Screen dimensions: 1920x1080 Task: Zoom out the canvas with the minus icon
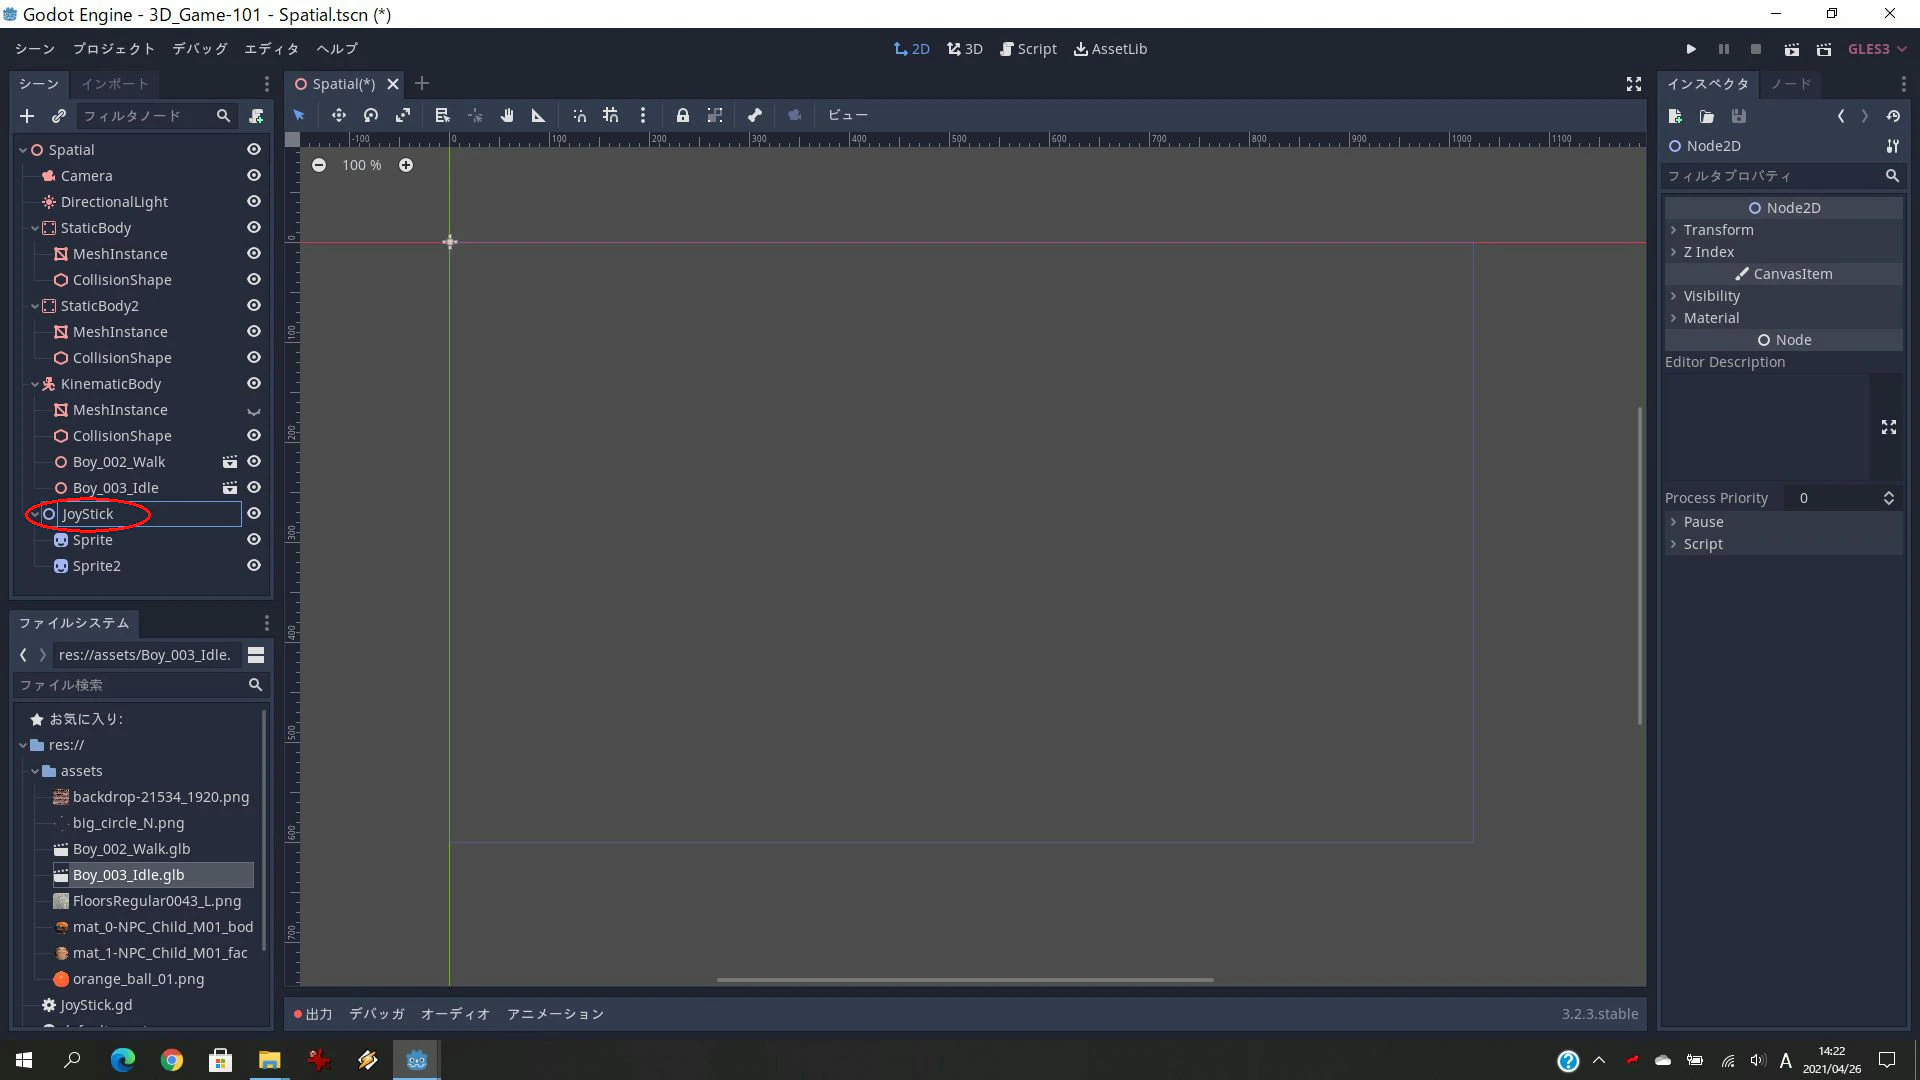click(x=318, y=165)
